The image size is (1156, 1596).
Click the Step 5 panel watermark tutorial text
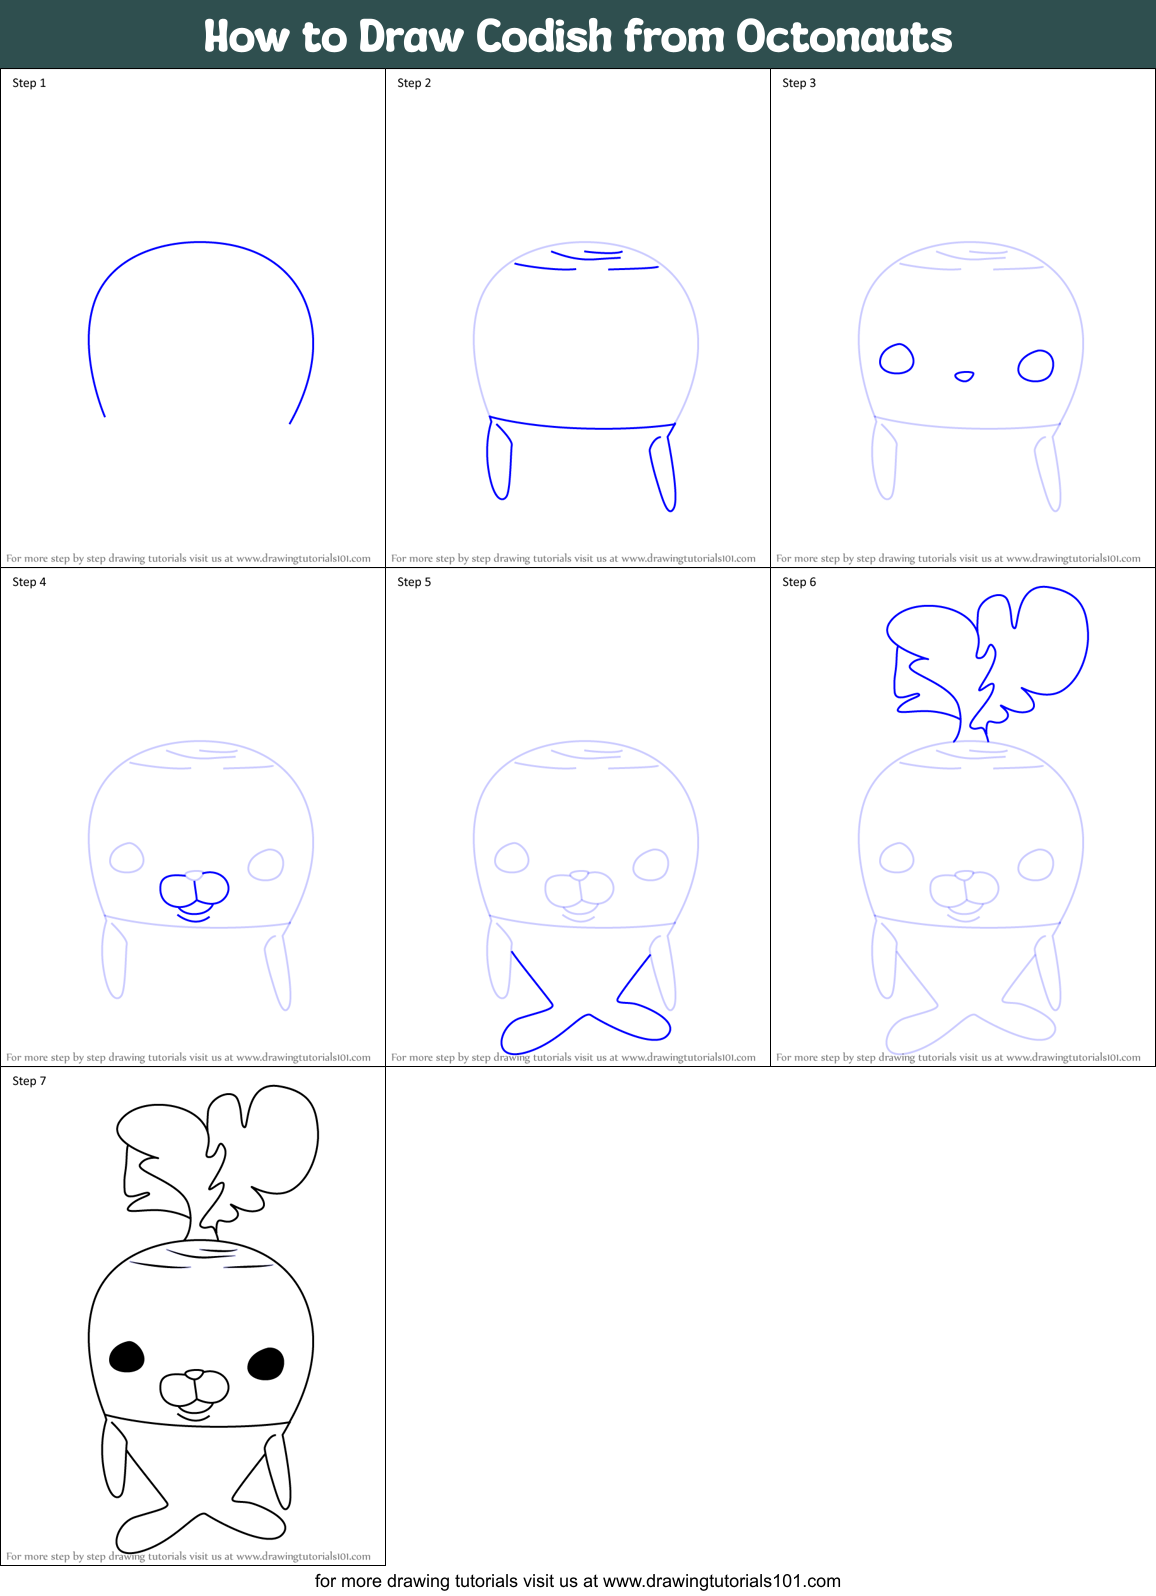pyautogui.click(x=573, y=1057)
